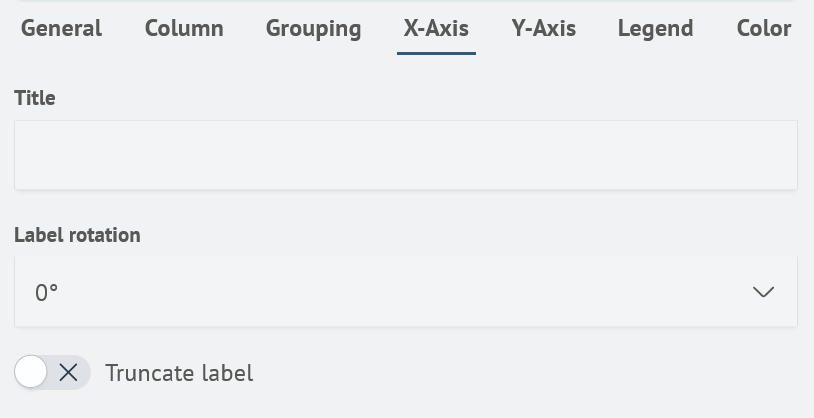Screen dimensions: 814x418
Task: Click the 'Title' field label
Action: tap(35, 98)
